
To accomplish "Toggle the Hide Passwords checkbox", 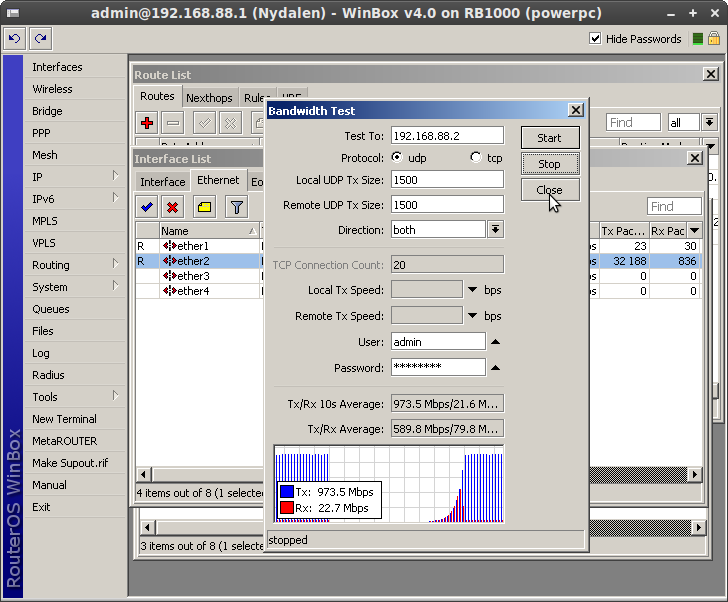I will tap(595, 39).
